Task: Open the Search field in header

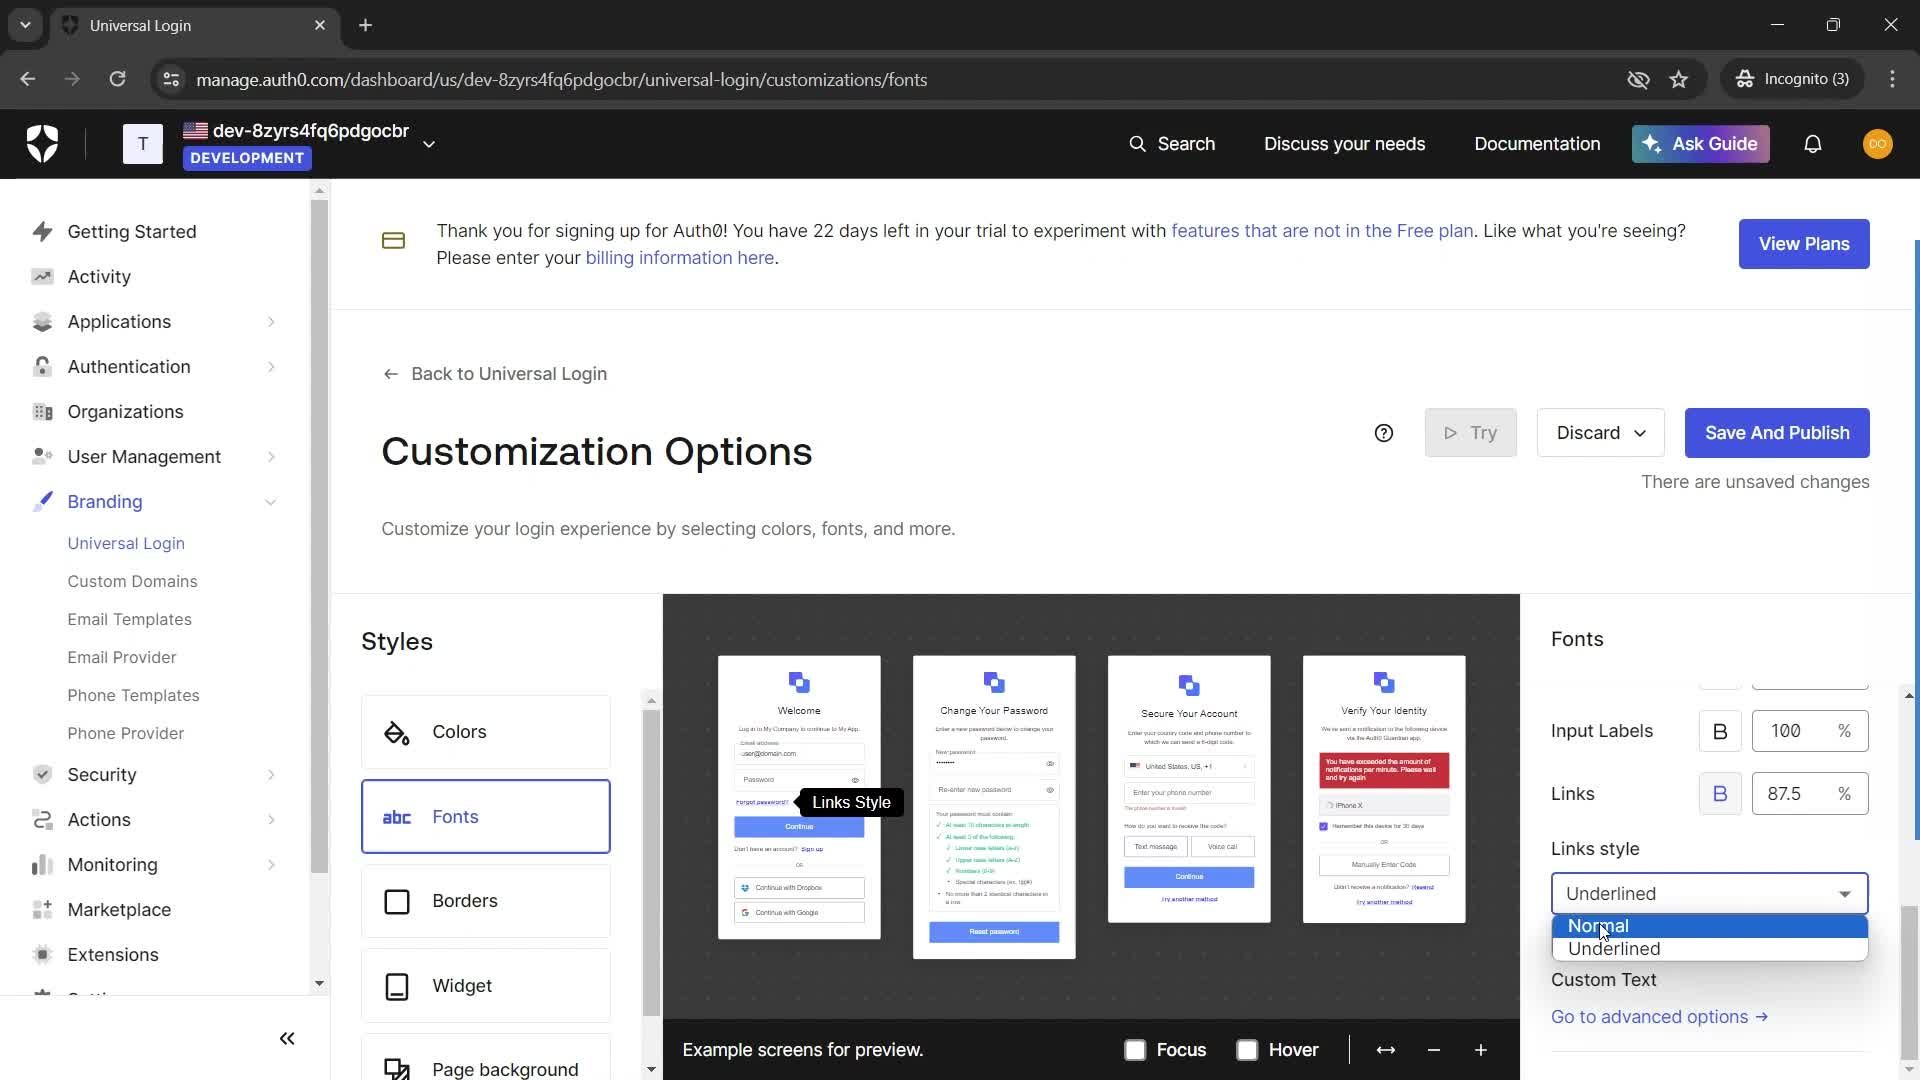Action: click(1171, 144)
